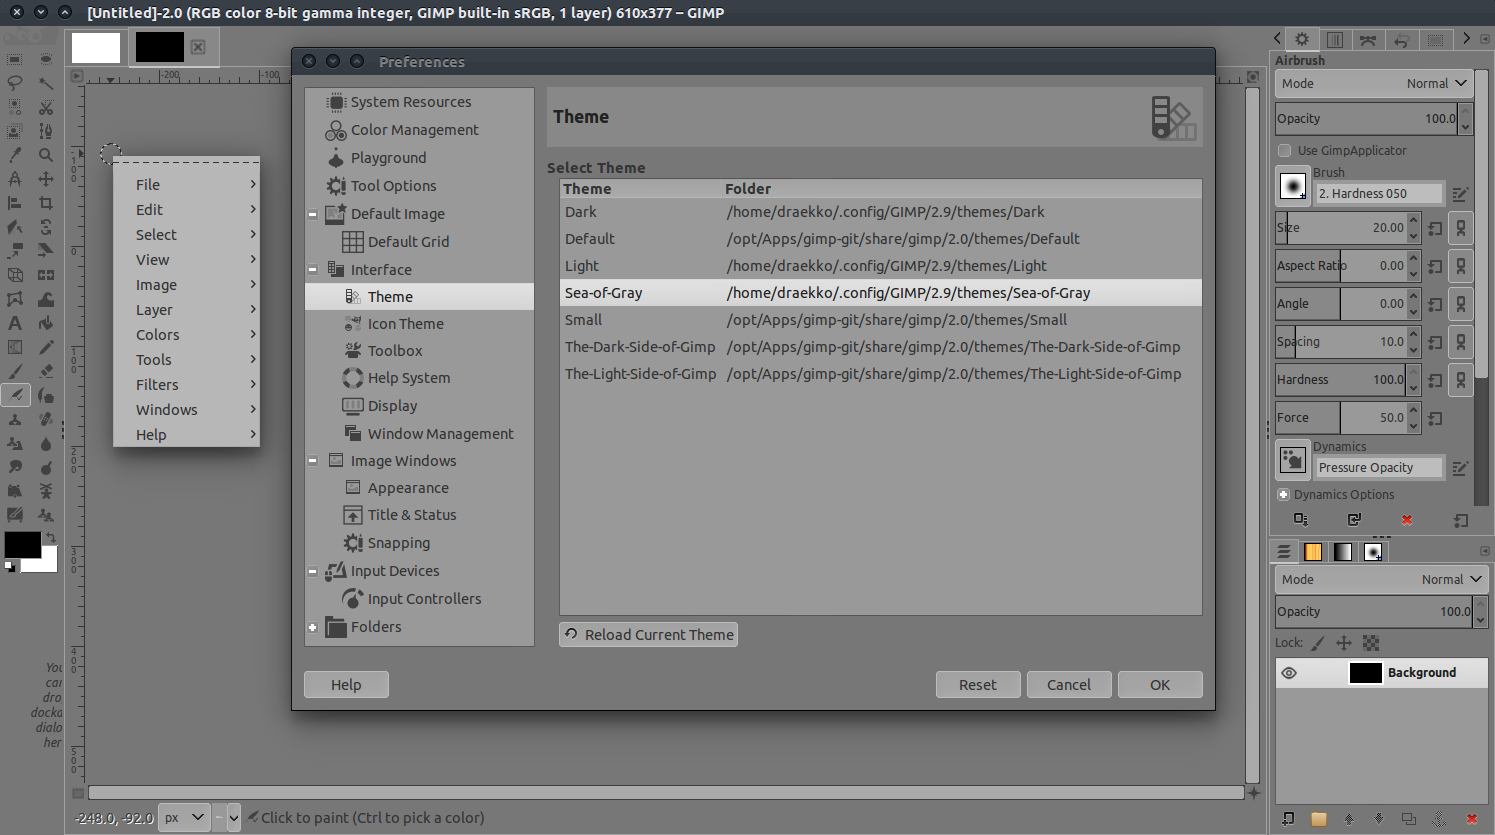Screen dimensions: 1495x835
Task: Expand Folders tree node
Action: click(x=313, y=627)
